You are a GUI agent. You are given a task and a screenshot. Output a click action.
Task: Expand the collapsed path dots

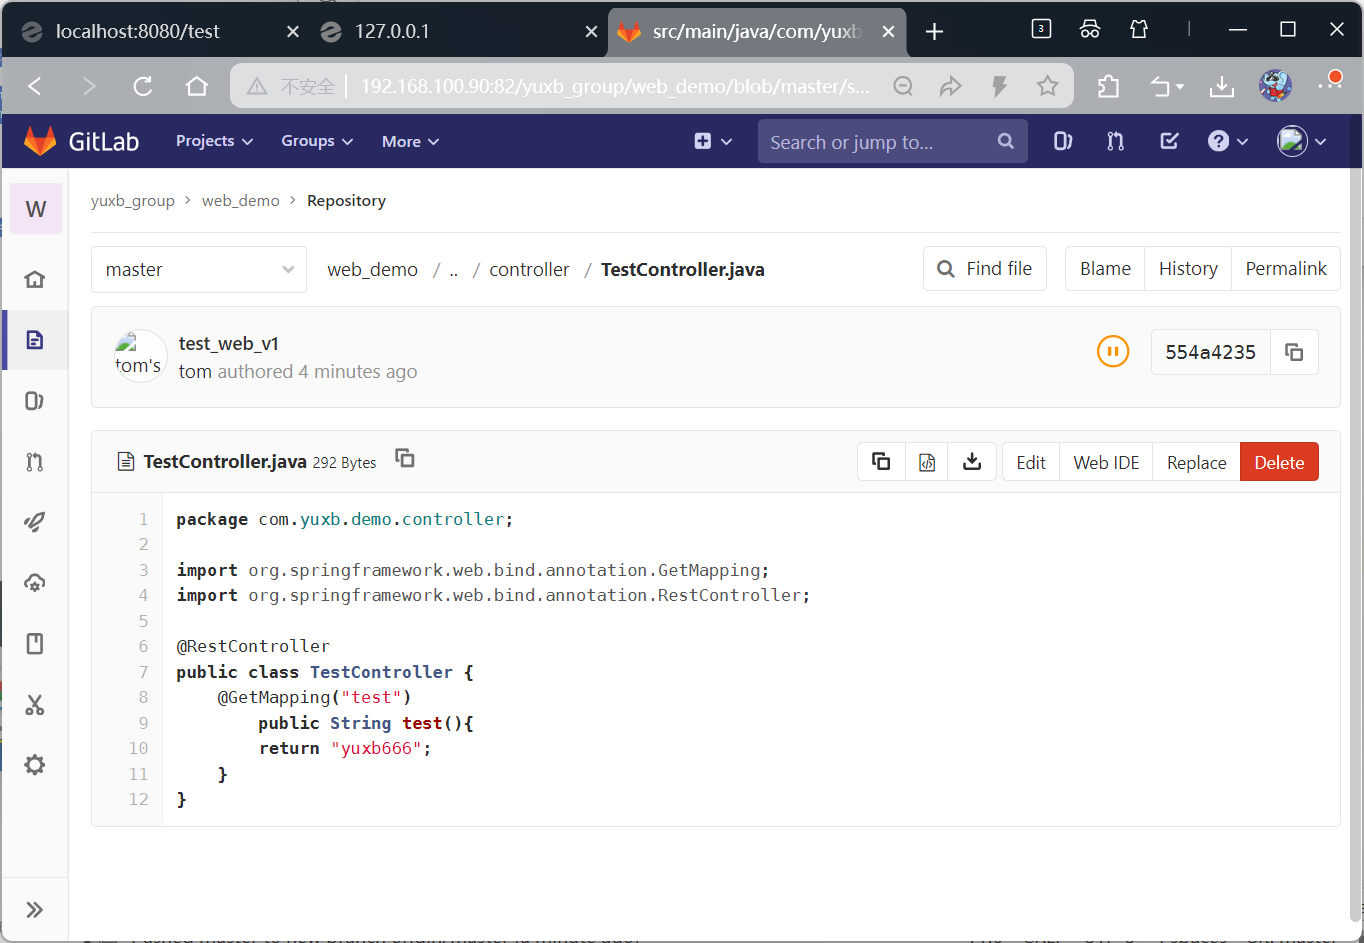pos(454,270)
